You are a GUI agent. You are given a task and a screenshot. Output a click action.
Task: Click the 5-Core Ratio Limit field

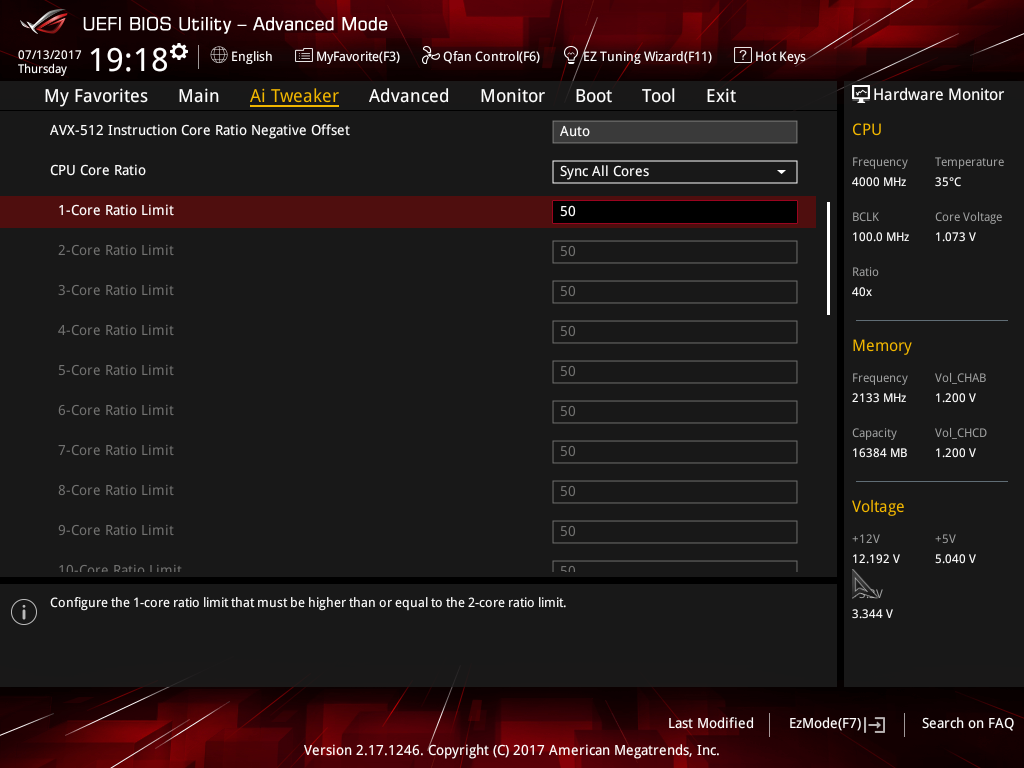coord(675,372)
